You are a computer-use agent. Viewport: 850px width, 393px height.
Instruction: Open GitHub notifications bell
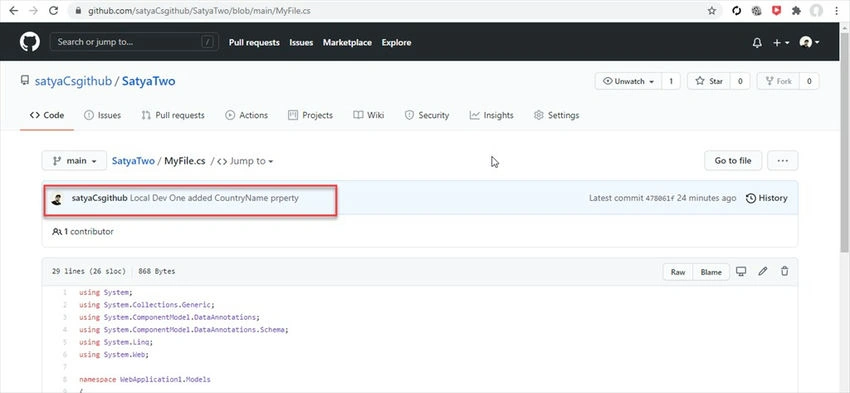point(757,43)
